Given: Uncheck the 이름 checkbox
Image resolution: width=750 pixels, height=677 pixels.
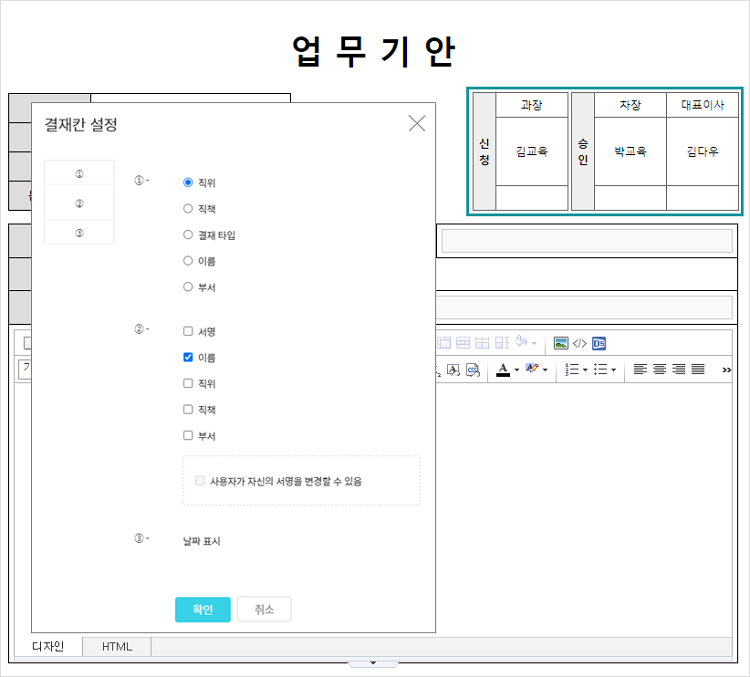Looking at the screenshot, I should 188,357.
